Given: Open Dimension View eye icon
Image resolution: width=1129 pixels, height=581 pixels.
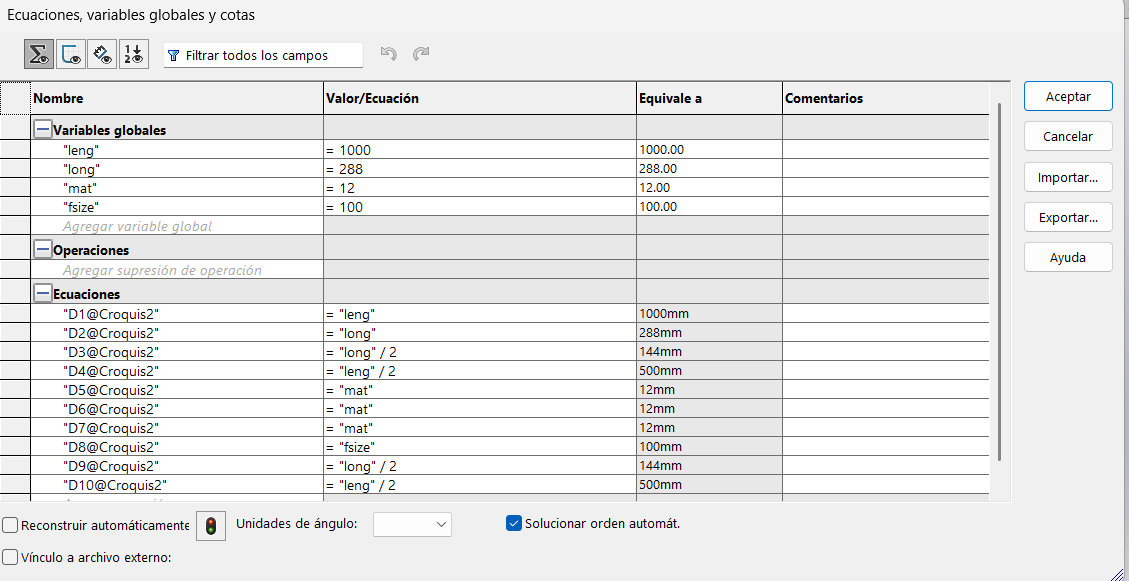Looking at the screenshot, I should pyautogui.click(x=102, y=55).
